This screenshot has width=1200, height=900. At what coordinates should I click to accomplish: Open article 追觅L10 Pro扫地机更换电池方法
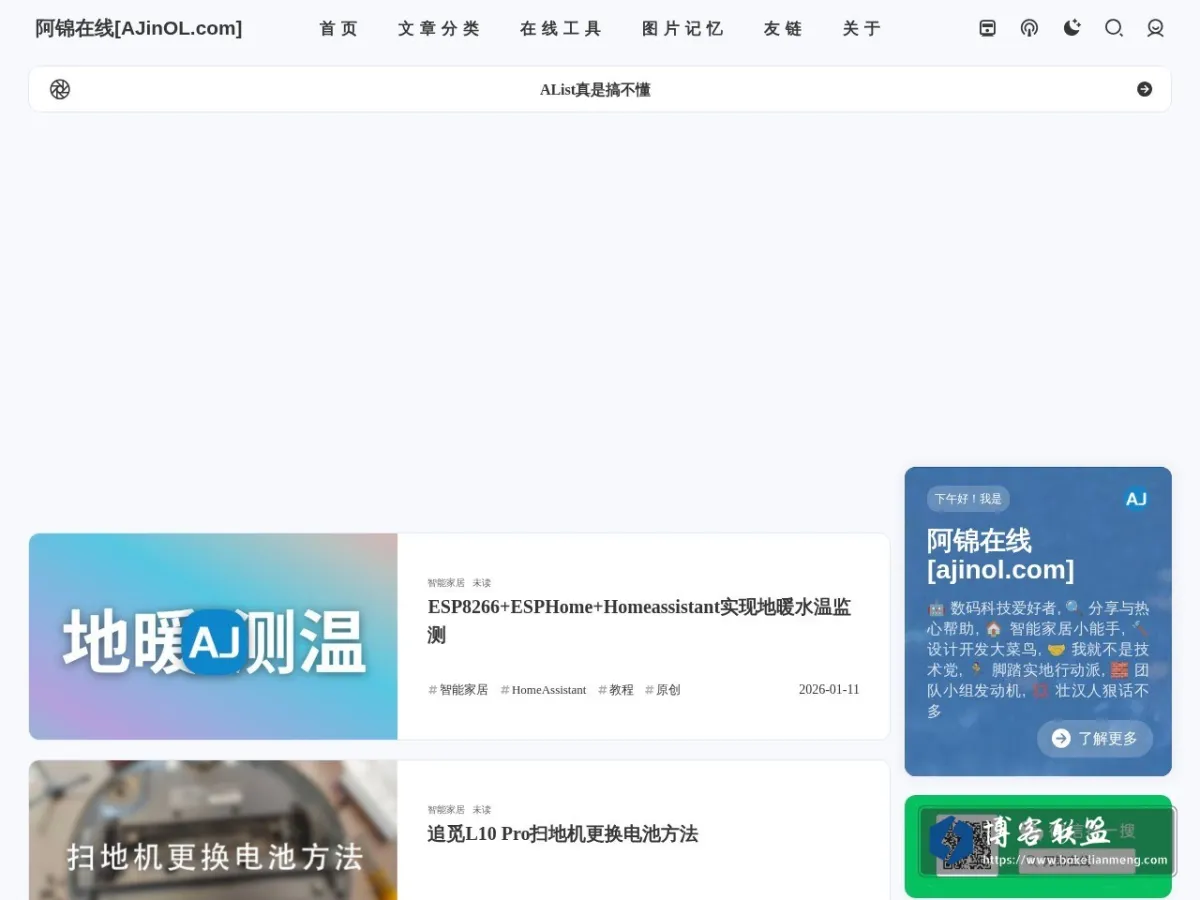tap(563, 834)
